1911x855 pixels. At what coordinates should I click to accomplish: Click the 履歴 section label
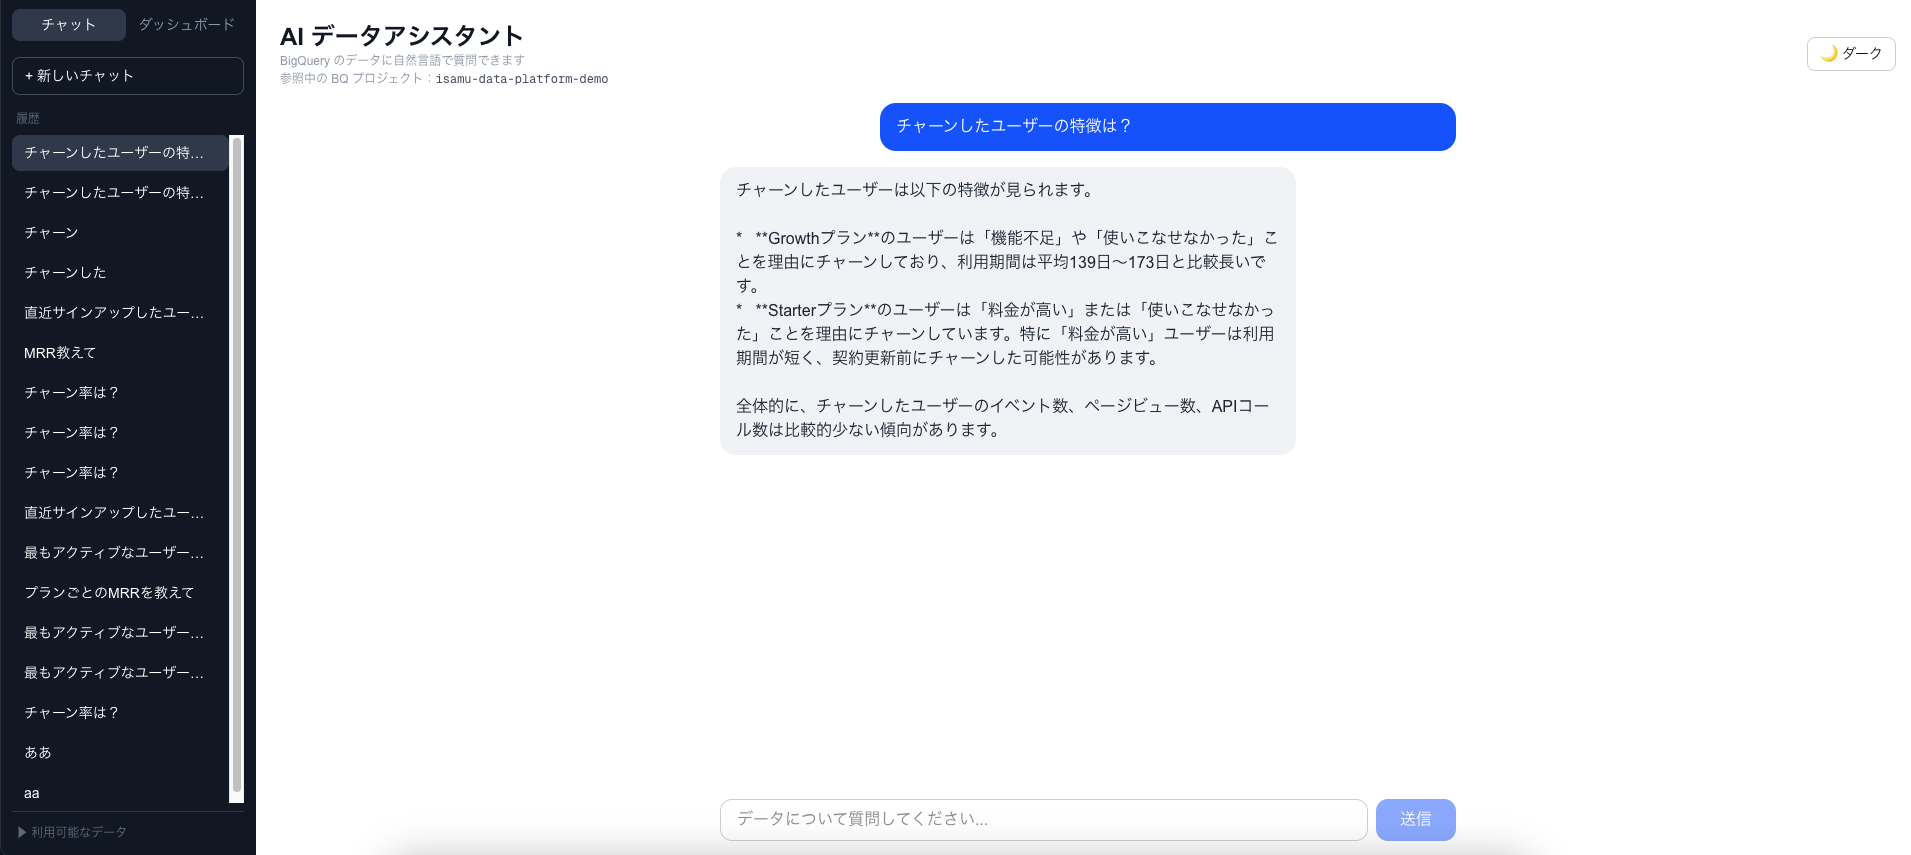point(28,118)
